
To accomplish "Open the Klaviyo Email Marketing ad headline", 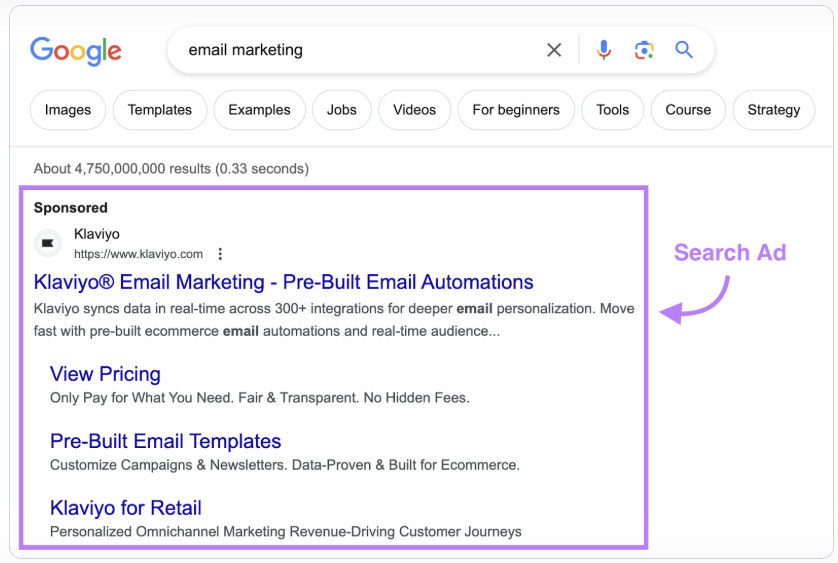I will pos(283,282).
